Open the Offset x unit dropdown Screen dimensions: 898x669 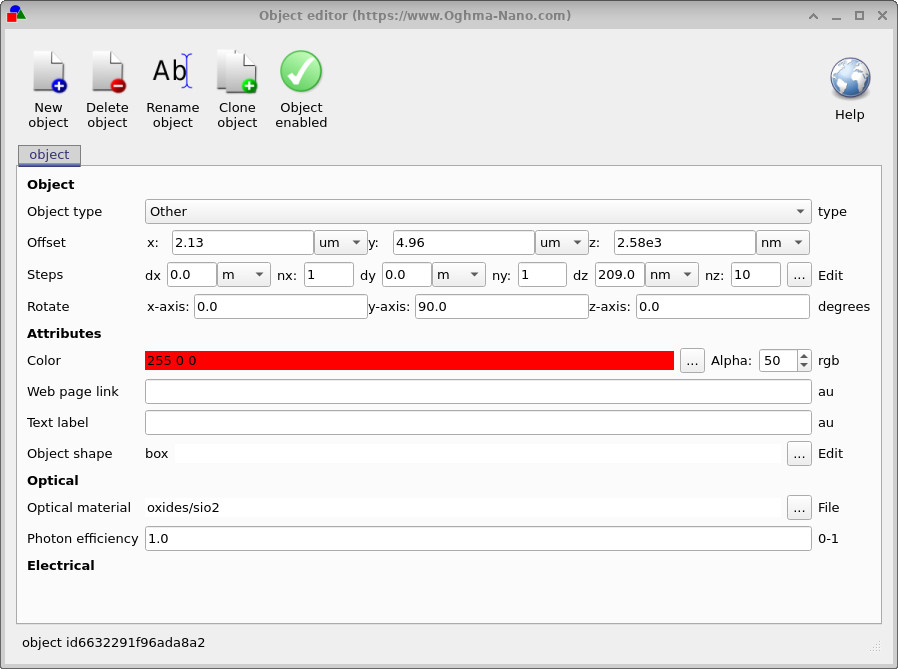(x=341, y=242)
